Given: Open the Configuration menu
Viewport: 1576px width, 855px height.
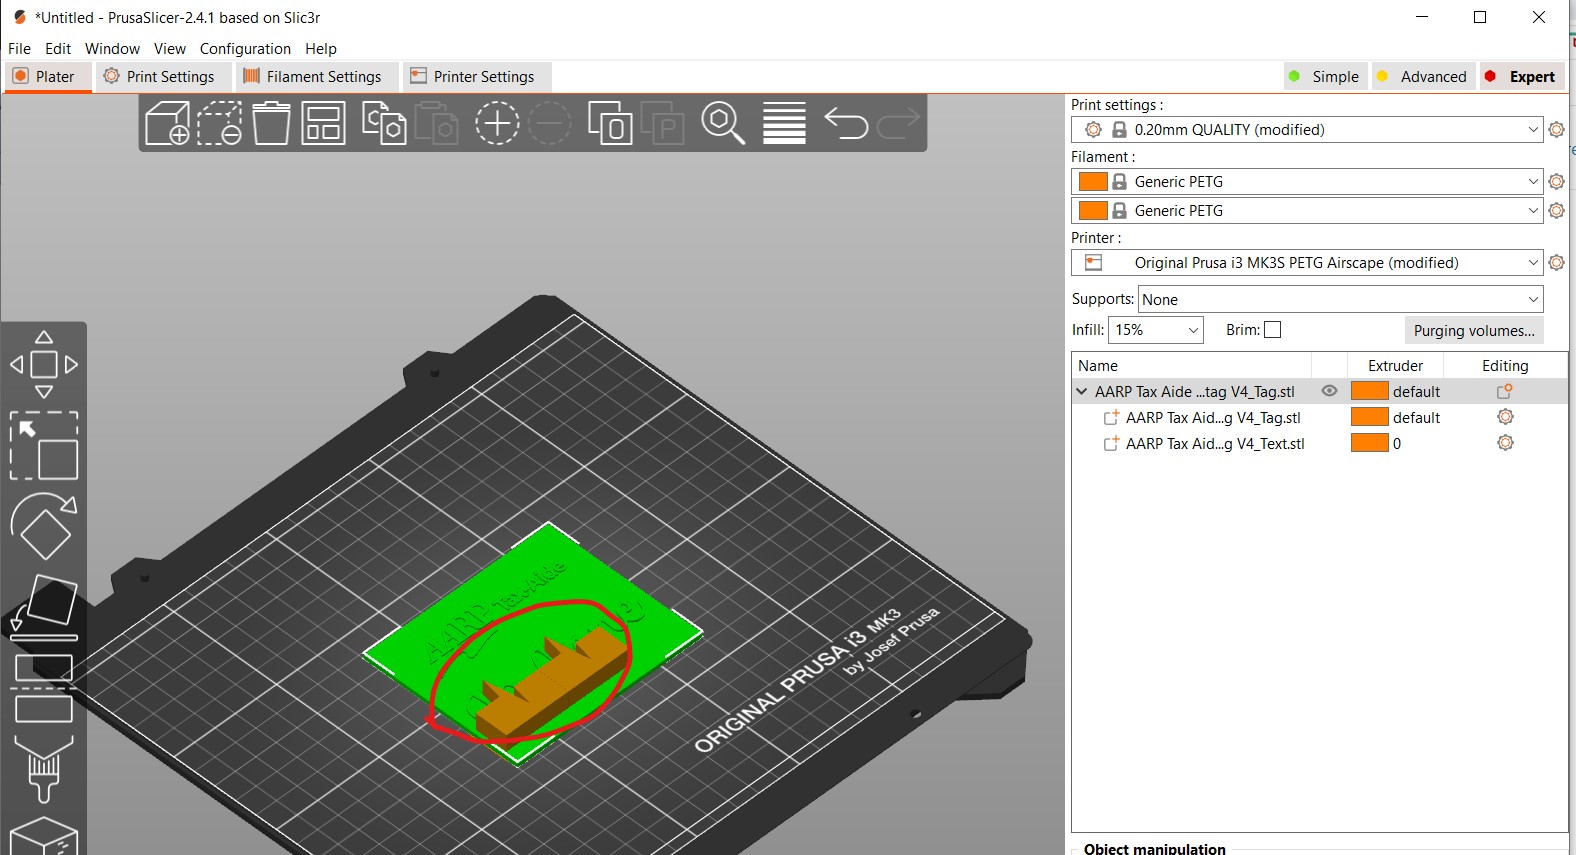Looking at the screenshot, I should click(x=245, y=48).
